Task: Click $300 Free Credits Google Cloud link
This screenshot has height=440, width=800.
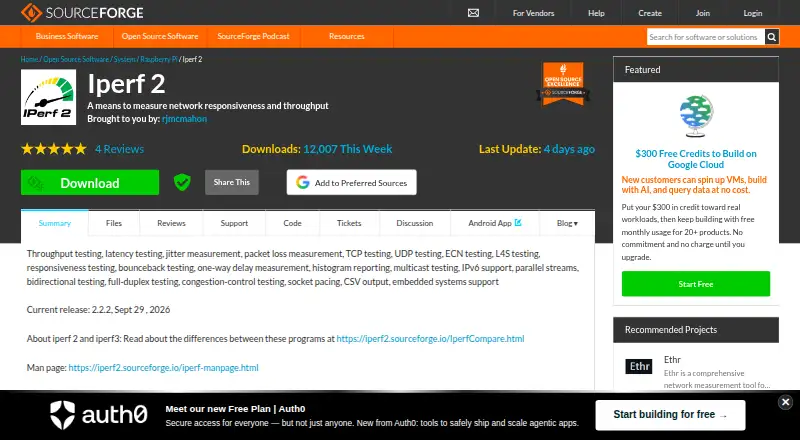Action: tap(696, 159)
